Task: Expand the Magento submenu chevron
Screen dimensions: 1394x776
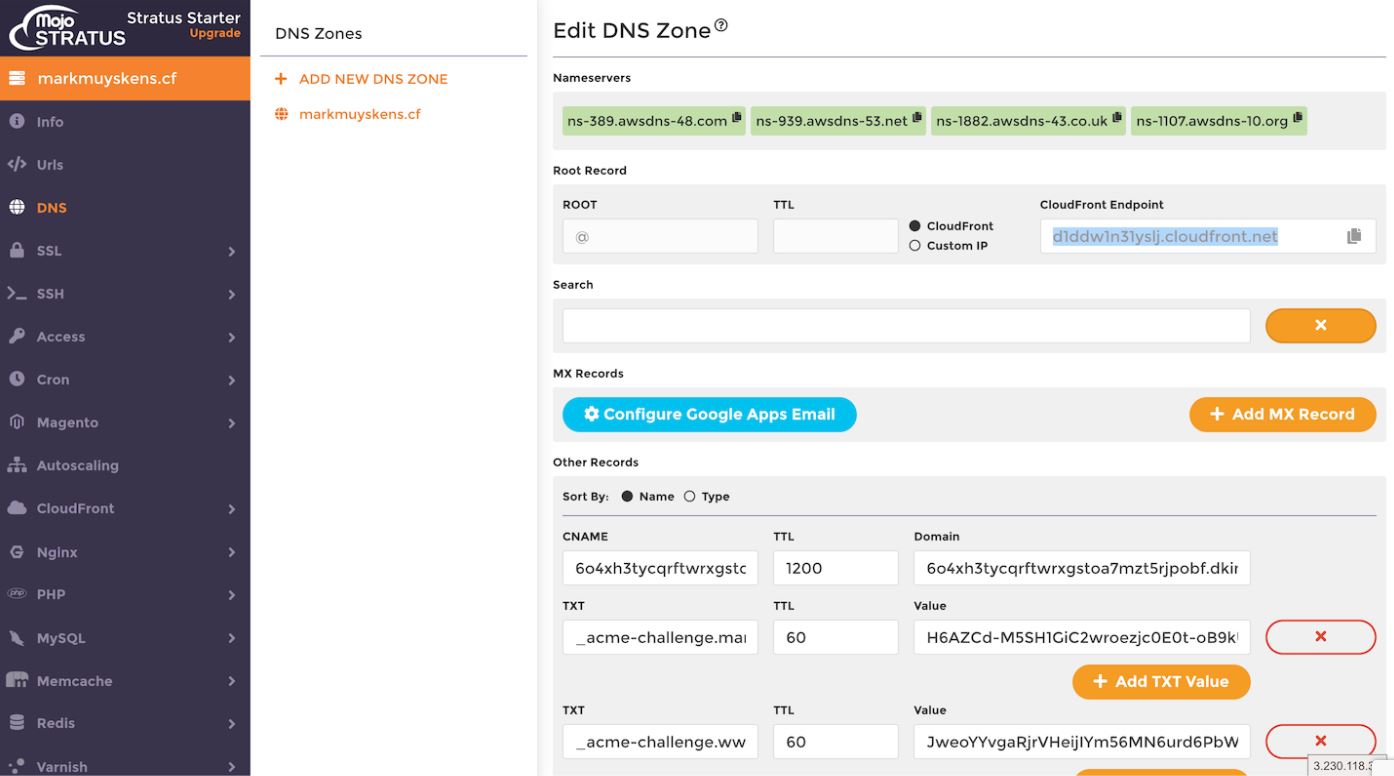Action: pos(232,423)
